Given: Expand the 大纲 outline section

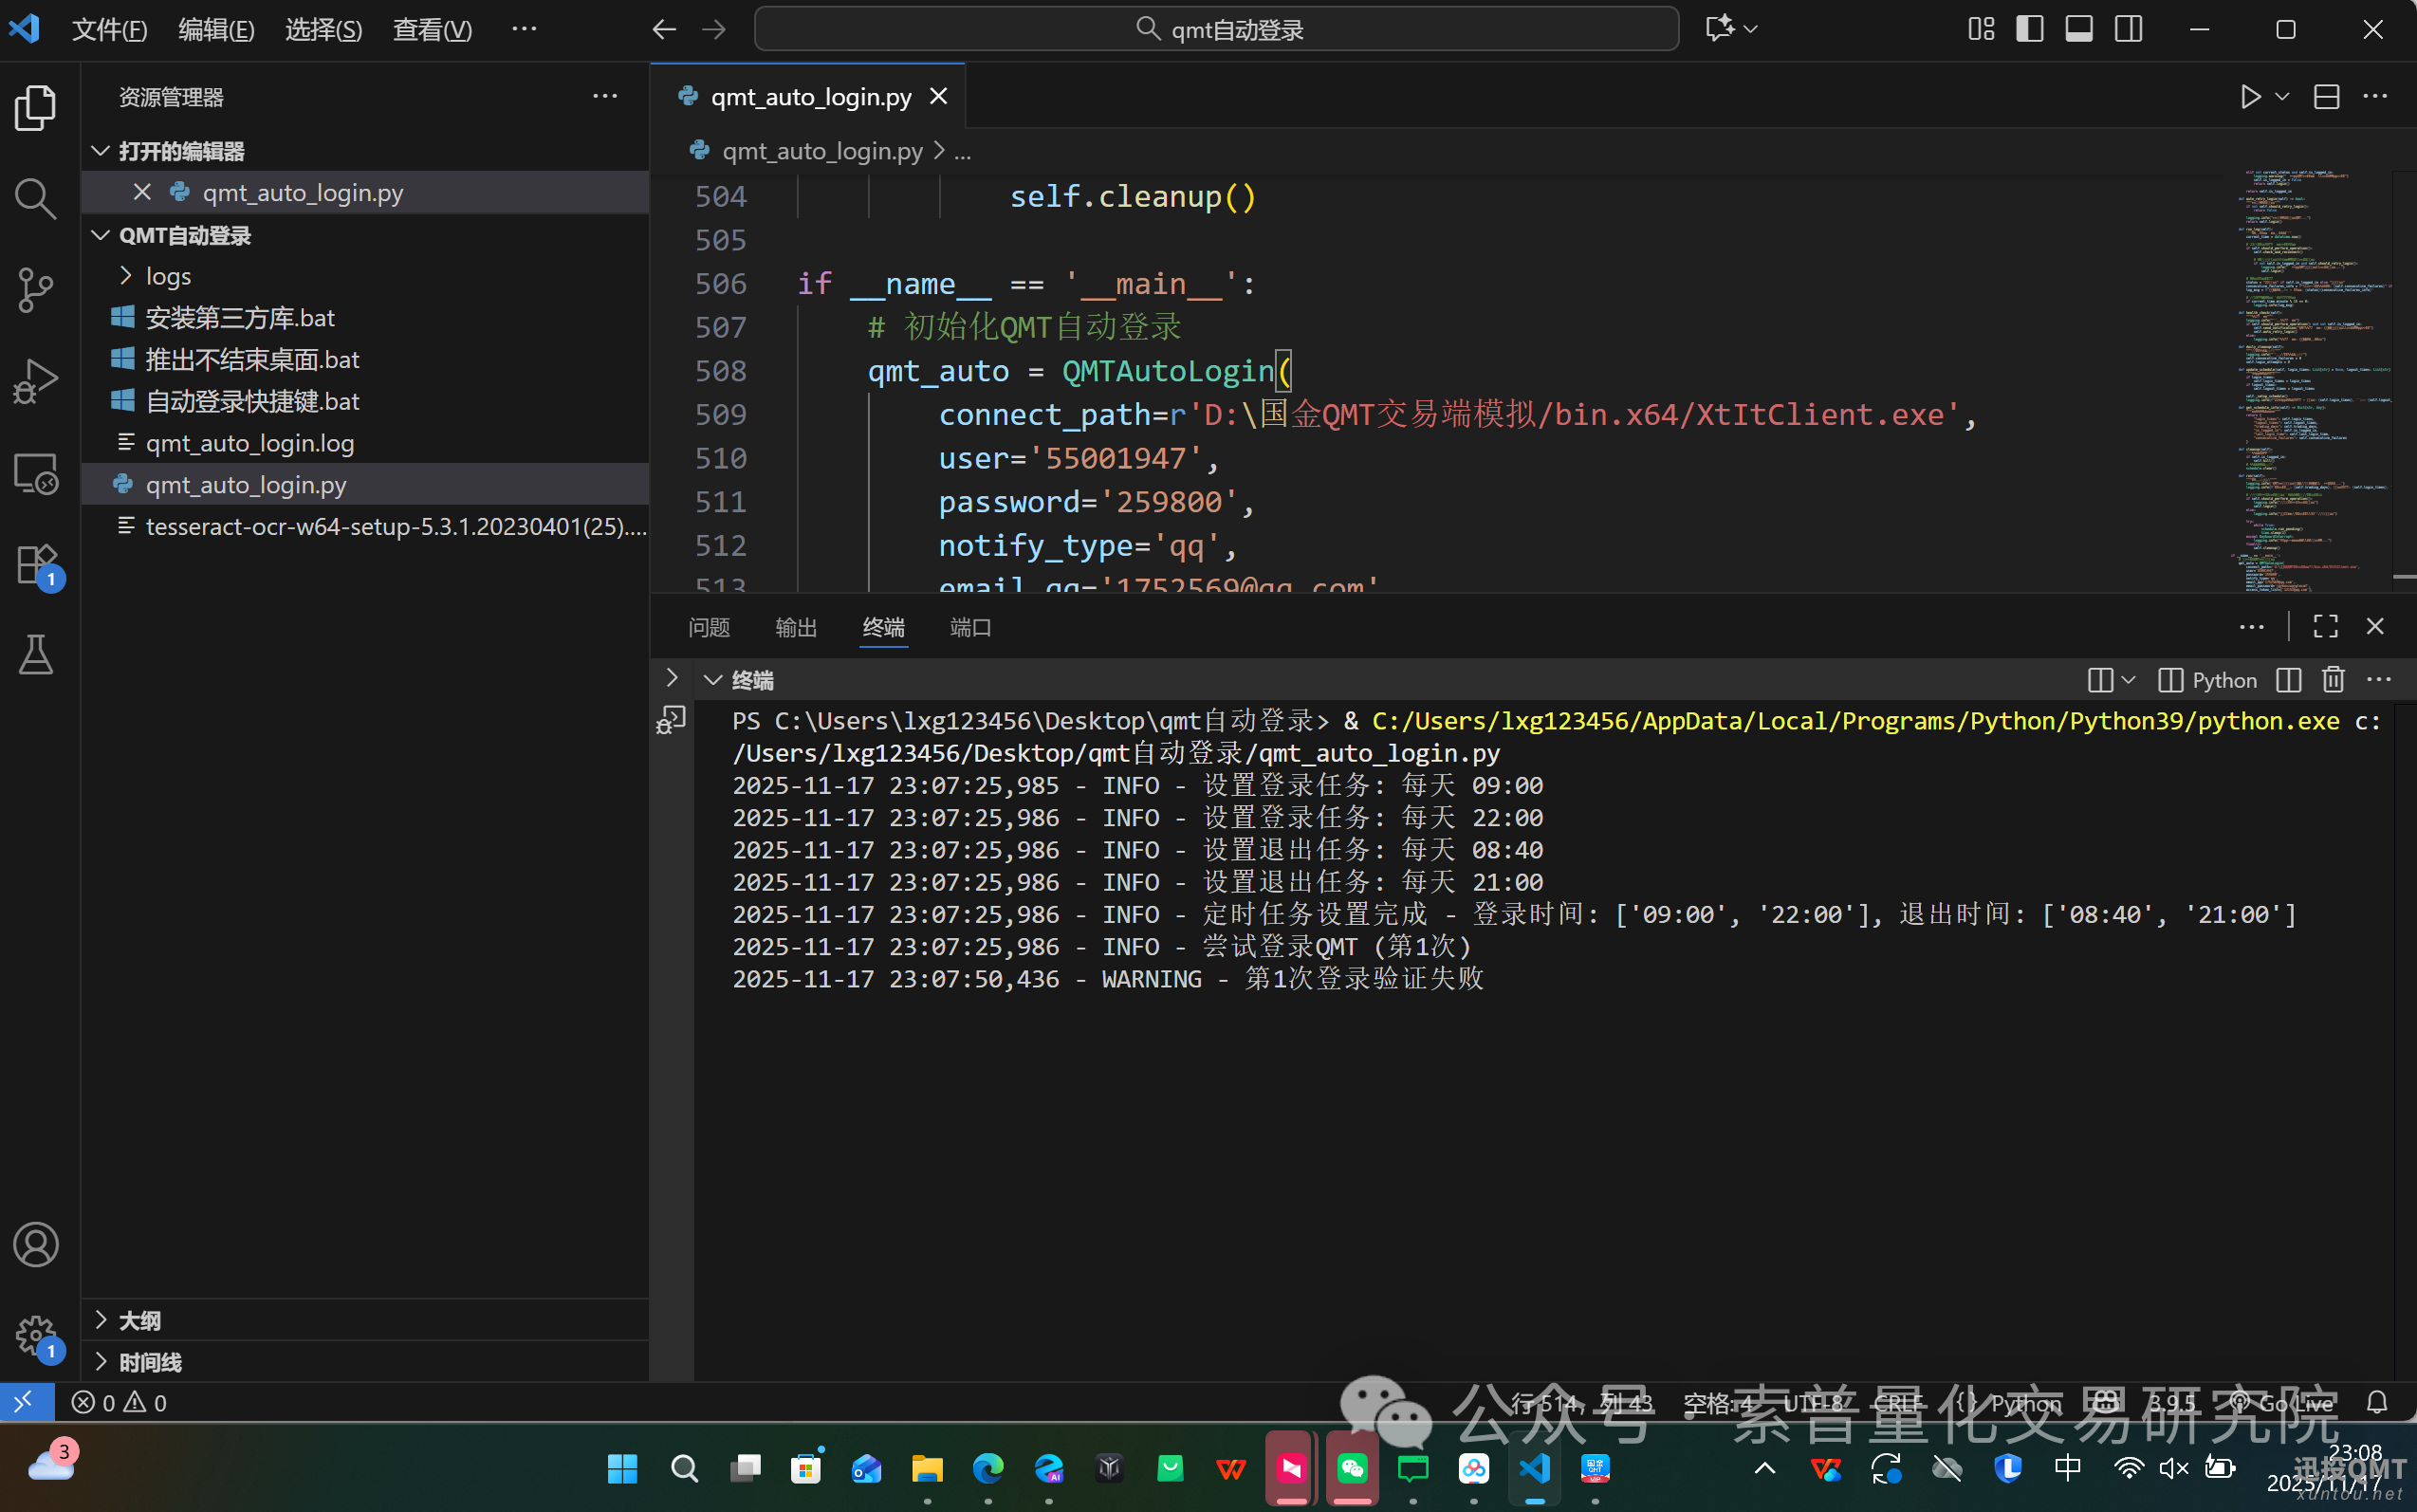Looking at the screenshot, I should tap(140, 1321).
